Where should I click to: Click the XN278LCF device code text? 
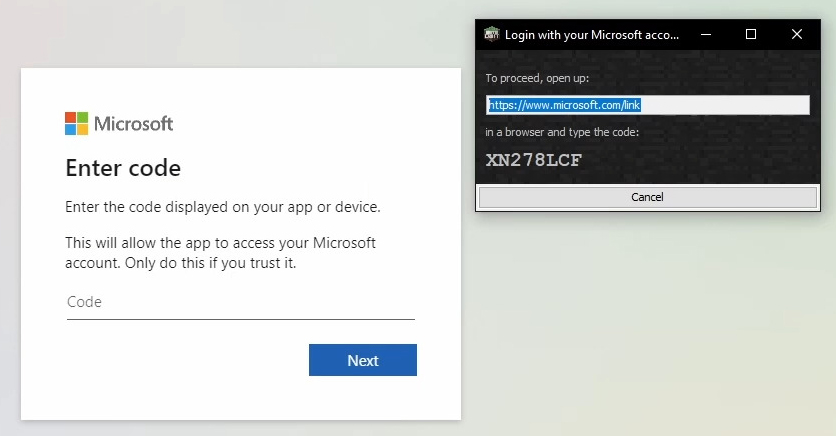point(534,160)
